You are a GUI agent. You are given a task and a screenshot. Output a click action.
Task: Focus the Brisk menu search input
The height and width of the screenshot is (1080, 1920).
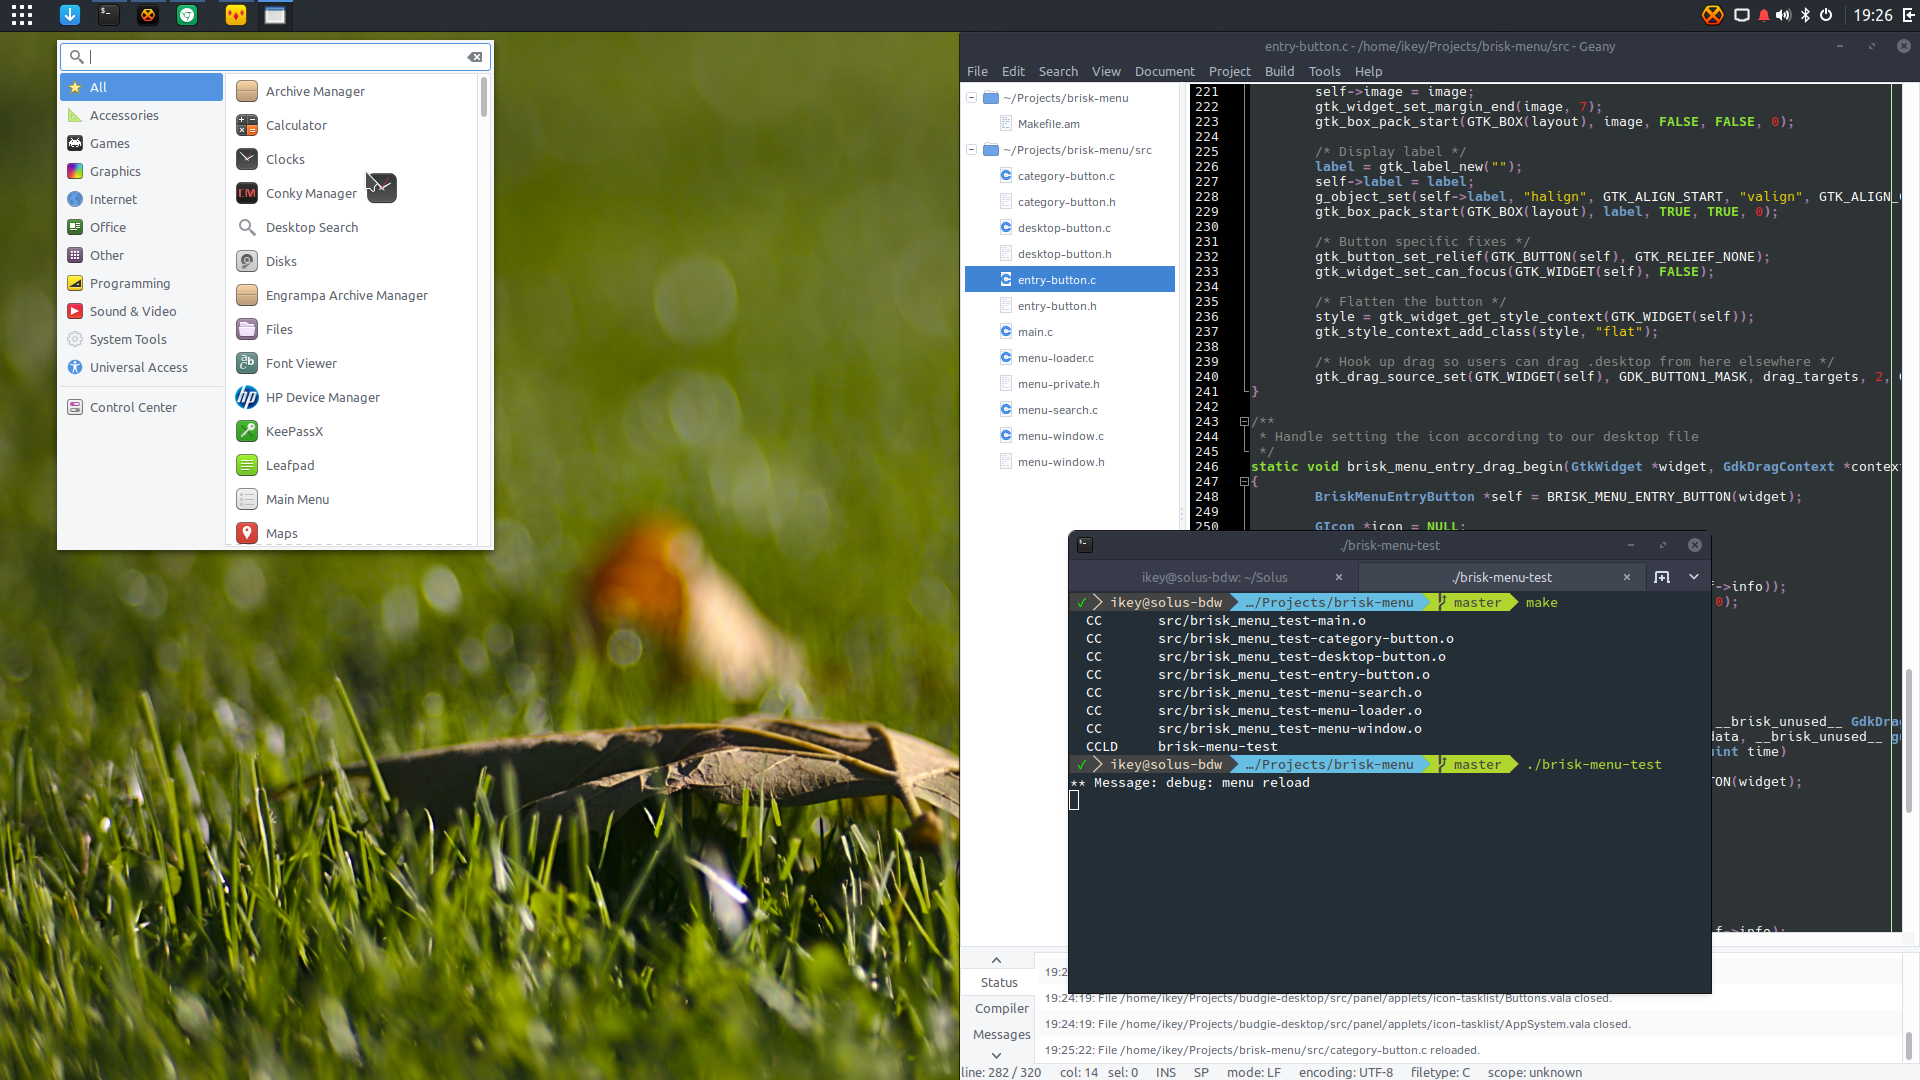(275, 57)
